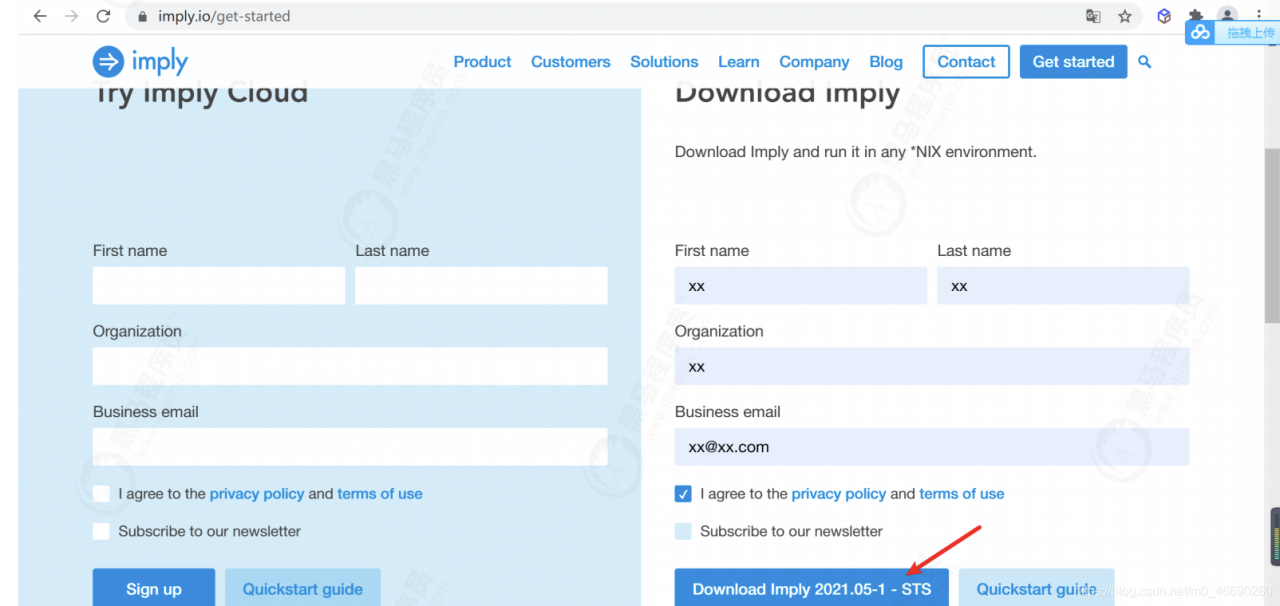Click the padlock site info icon
The width and height of the screenshot is (1280, 606).
point(142,17)
